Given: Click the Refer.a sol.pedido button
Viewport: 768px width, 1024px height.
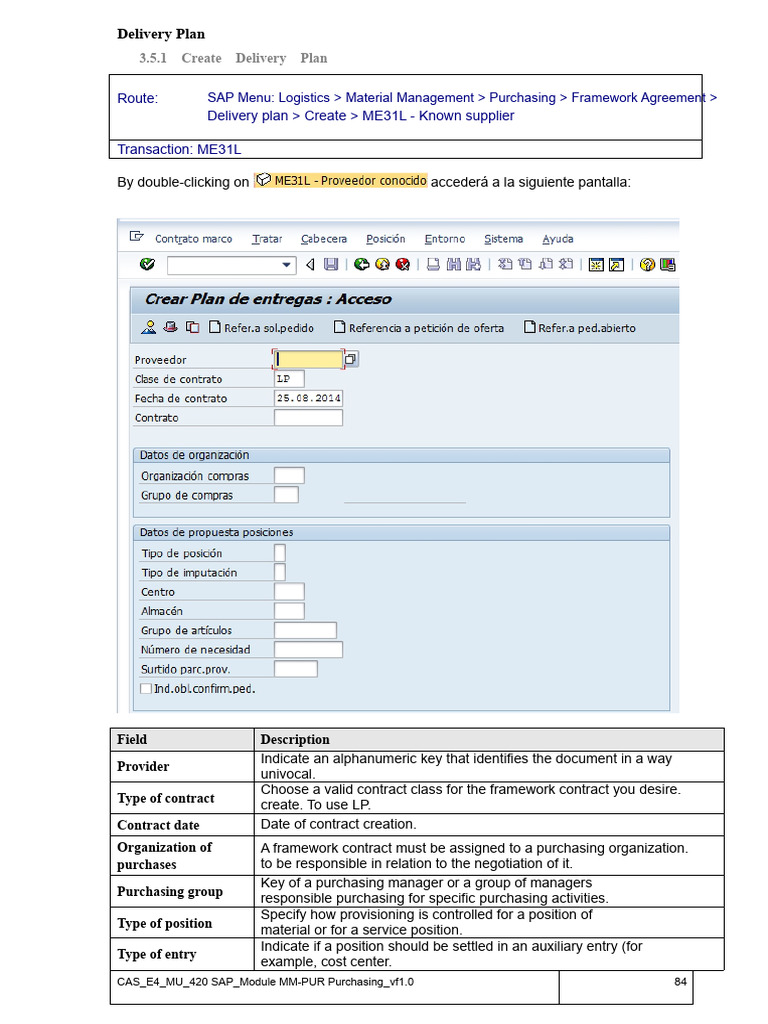Looking at the screenshot, I should (261, 327).
